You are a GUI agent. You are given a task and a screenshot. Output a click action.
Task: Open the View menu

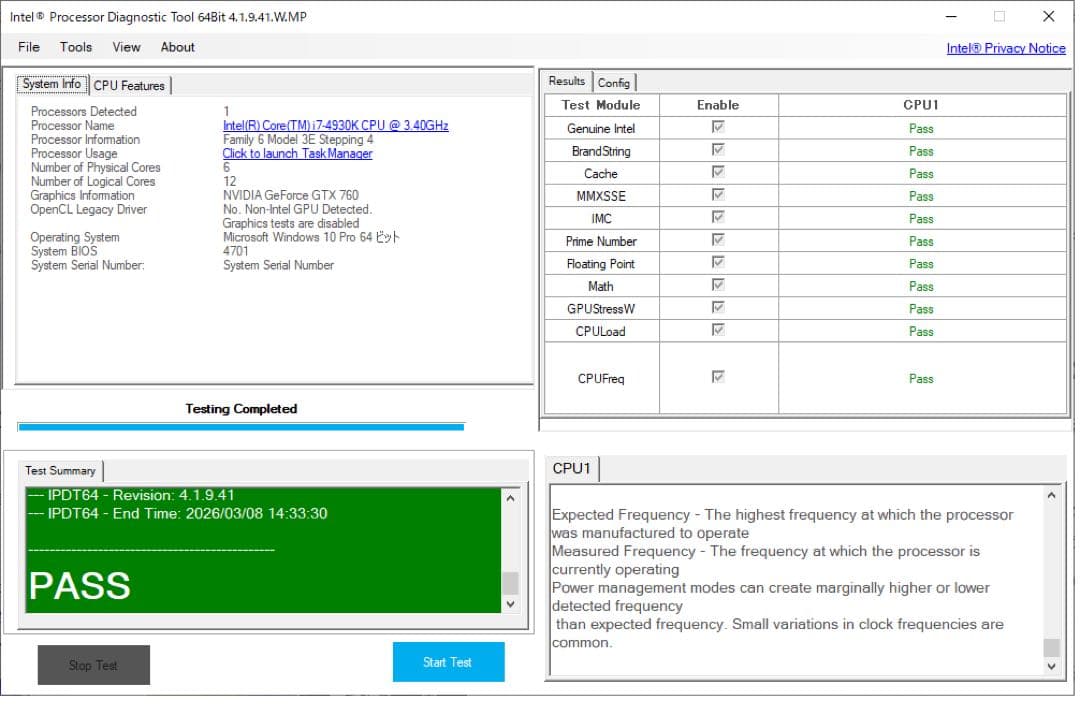coord(126,47)
